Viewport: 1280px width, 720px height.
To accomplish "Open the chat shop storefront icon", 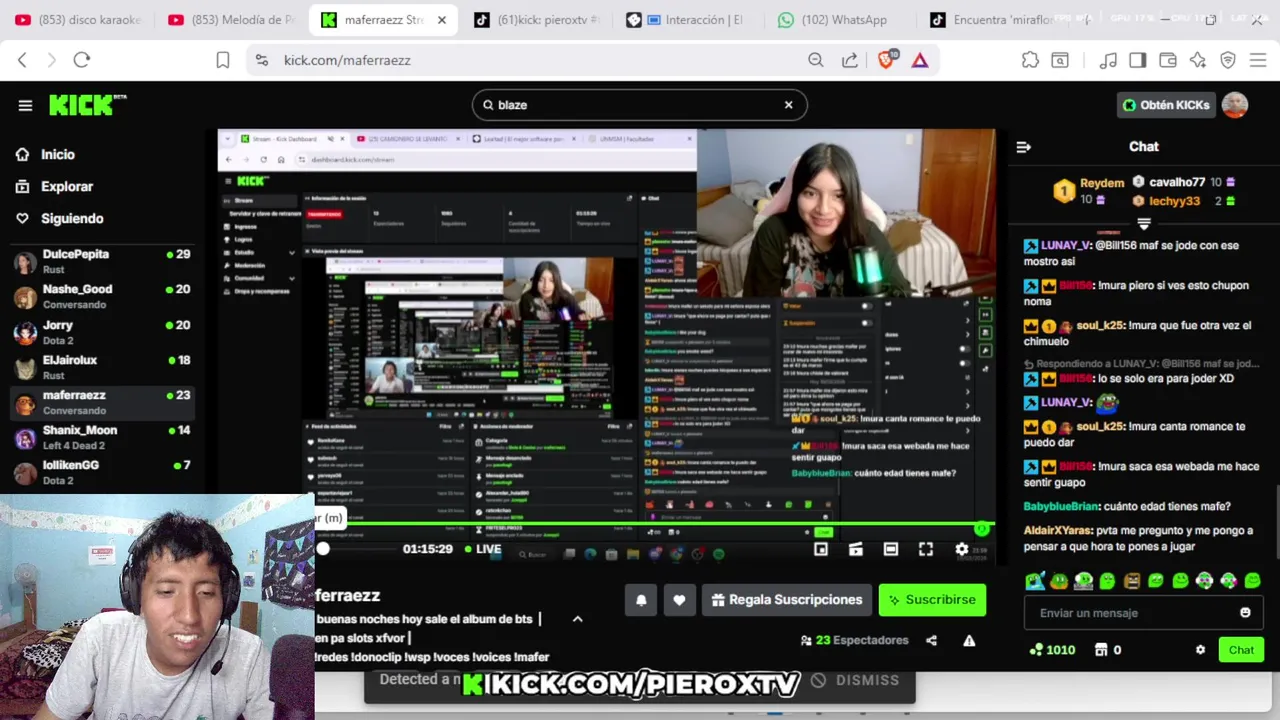I will (x=1101, y=650).
